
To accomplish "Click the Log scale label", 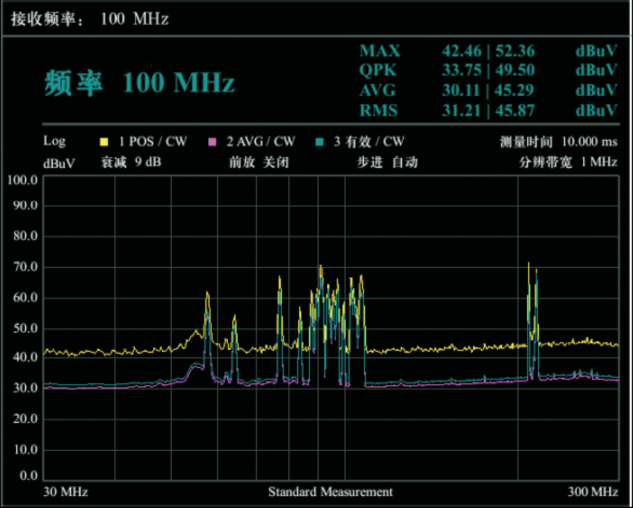I will (54, 141).
